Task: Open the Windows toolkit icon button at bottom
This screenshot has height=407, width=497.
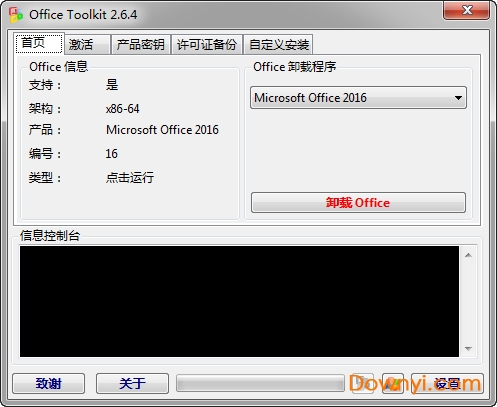Action: pos(393,383)
